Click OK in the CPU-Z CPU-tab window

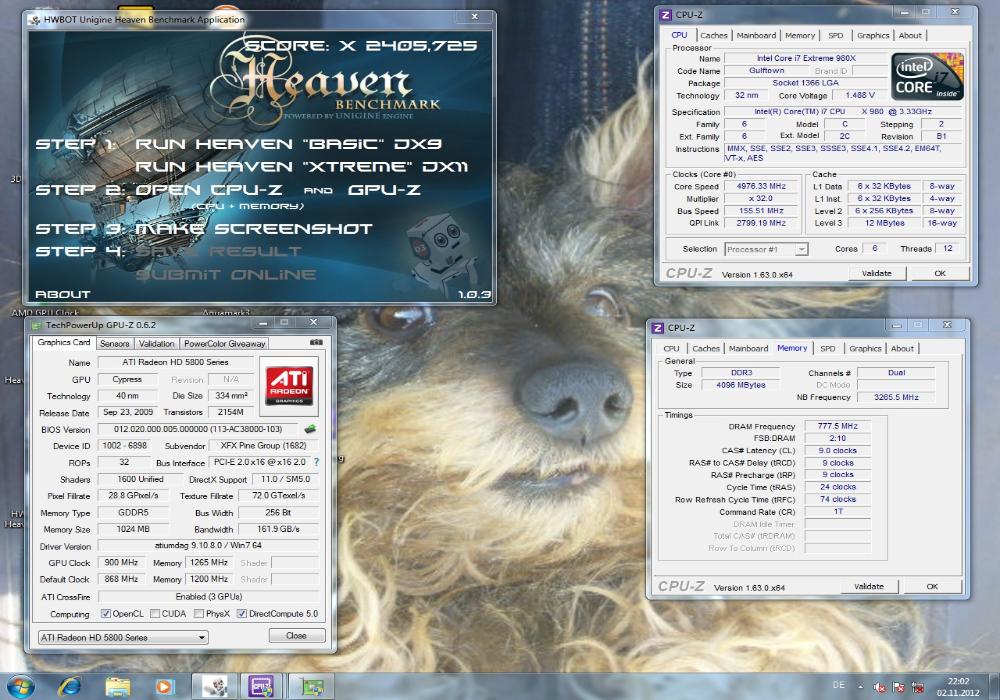coord(939,273)
